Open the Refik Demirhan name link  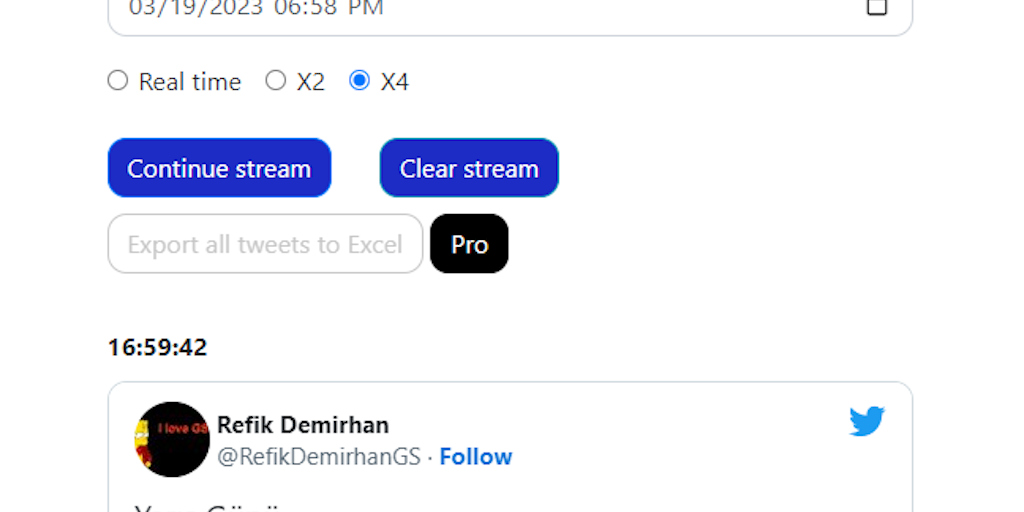(303, 425)
